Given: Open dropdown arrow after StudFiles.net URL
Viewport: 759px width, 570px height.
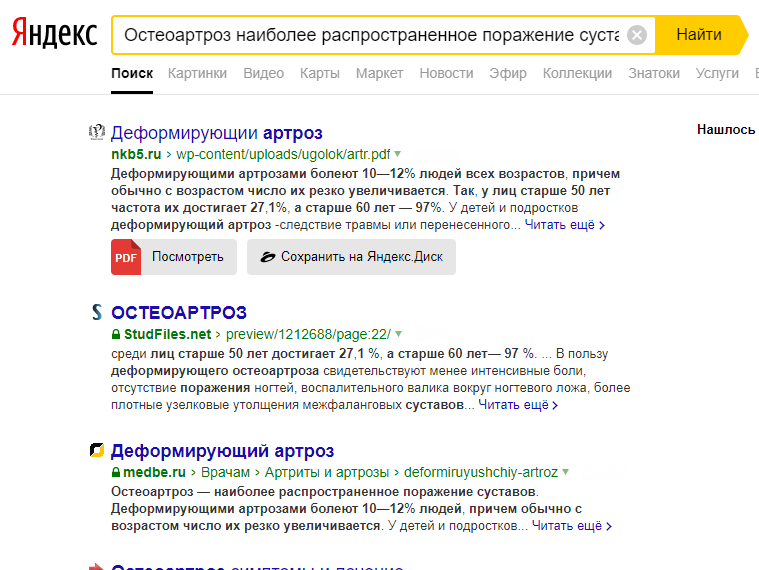Looking at the screenshot, I should (398, 334).
